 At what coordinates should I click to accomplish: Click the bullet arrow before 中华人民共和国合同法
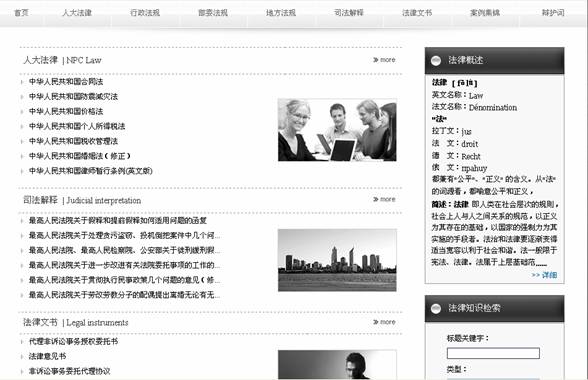22,82
